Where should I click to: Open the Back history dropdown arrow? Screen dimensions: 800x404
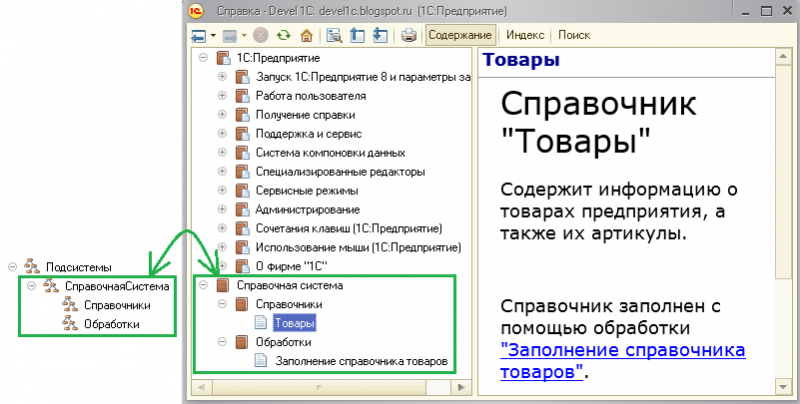[213, 36]
